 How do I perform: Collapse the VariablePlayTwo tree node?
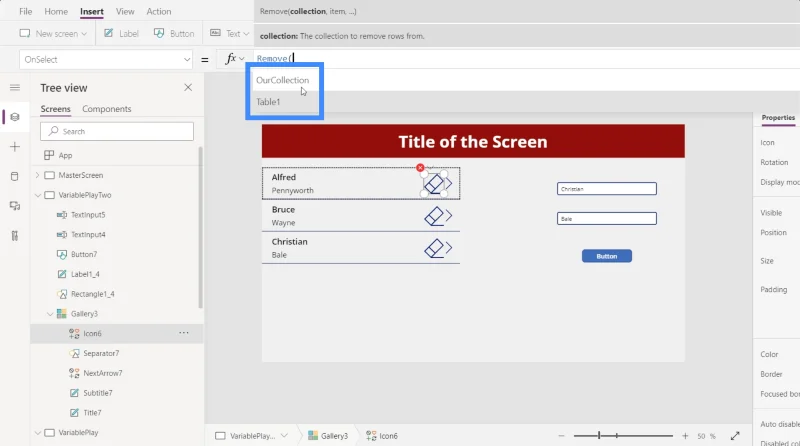point(37,195)
